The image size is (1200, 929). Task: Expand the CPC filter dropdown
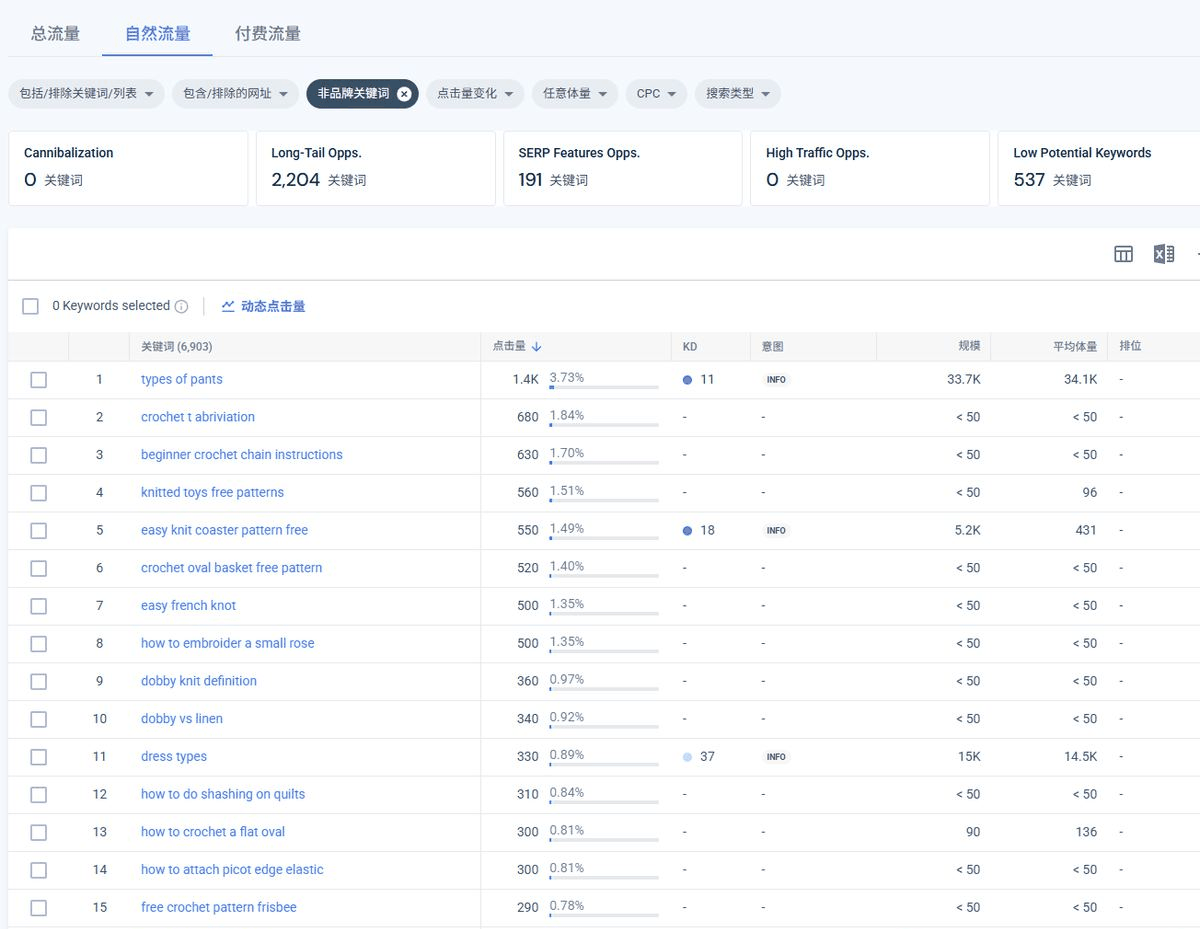(656, 94)
